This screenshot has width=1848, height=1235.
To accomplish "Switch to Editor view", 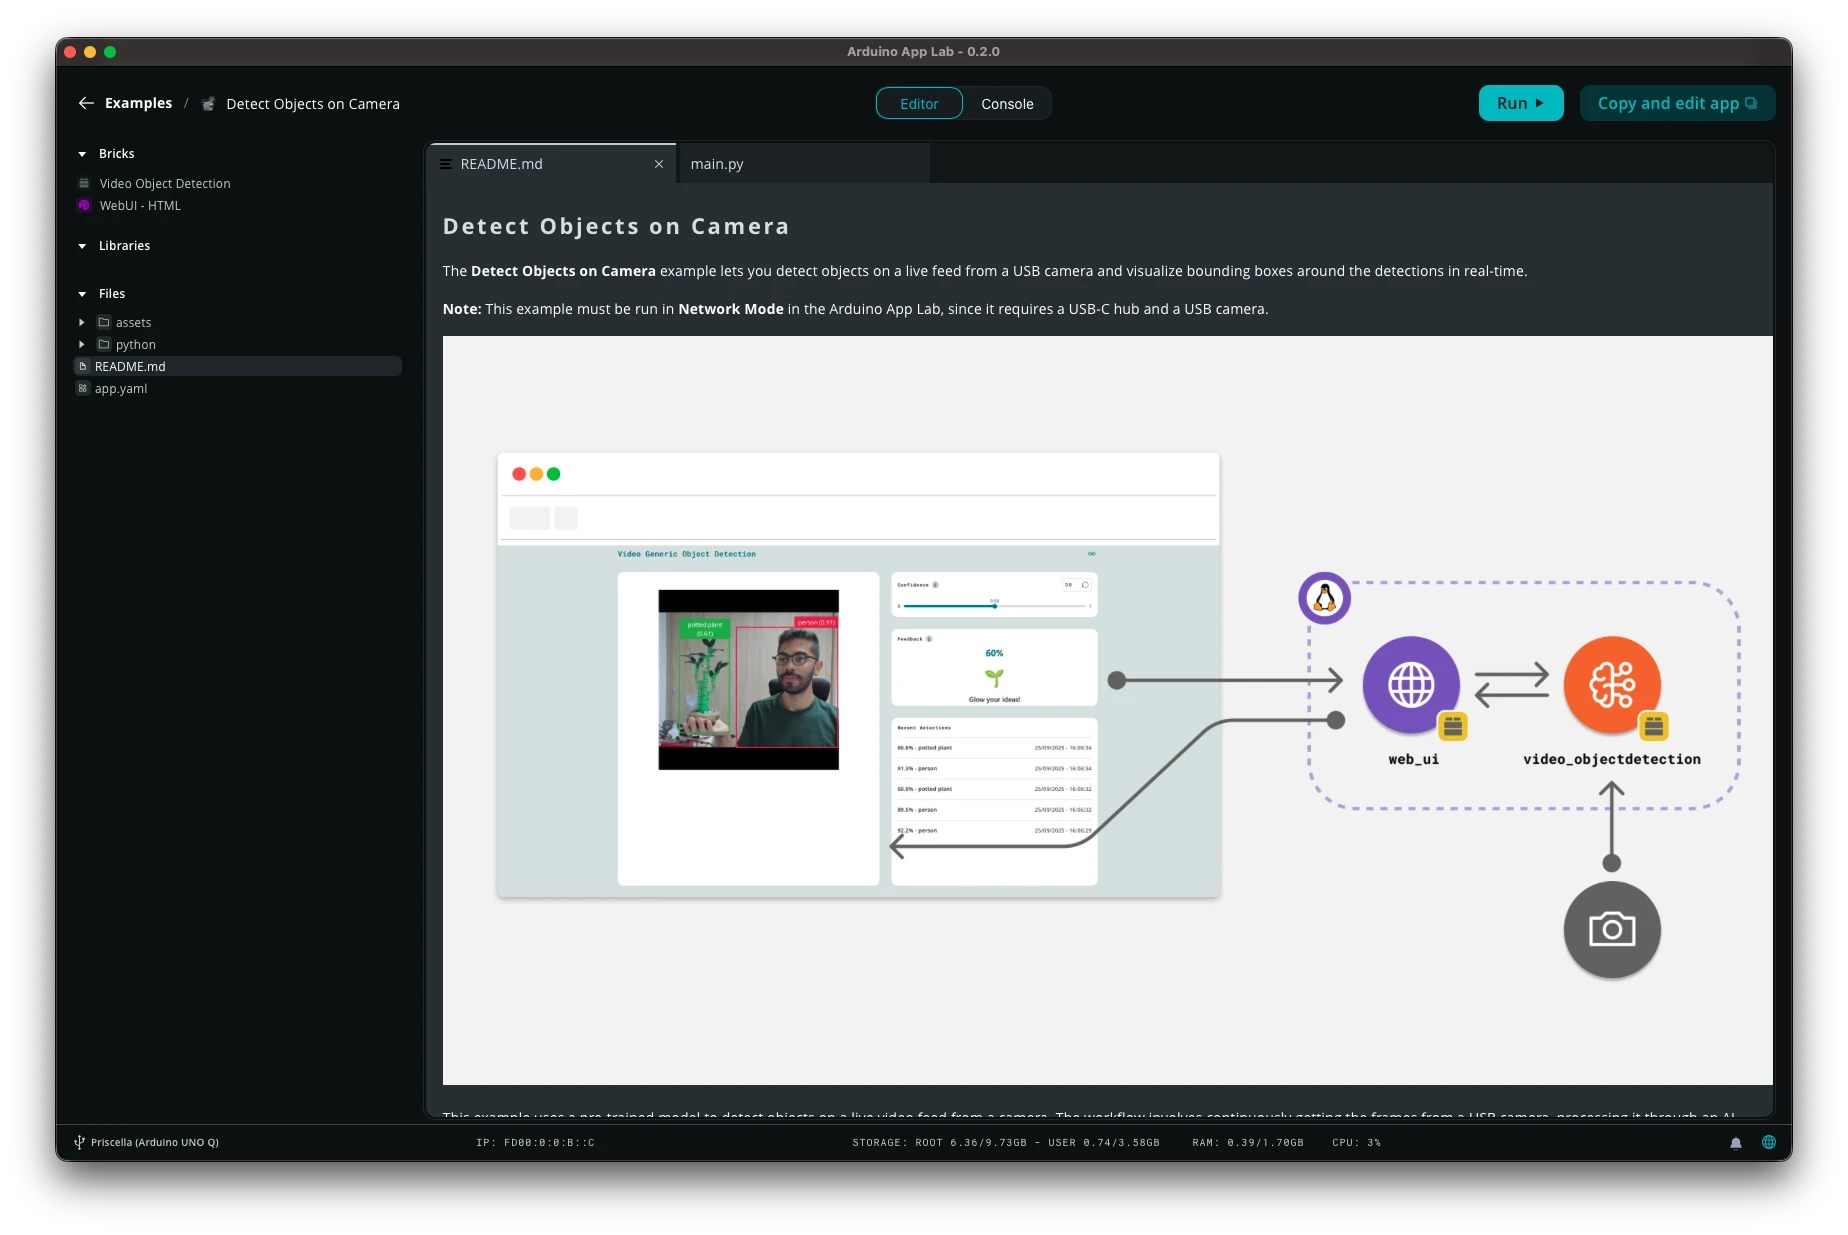I will point(919,104).
